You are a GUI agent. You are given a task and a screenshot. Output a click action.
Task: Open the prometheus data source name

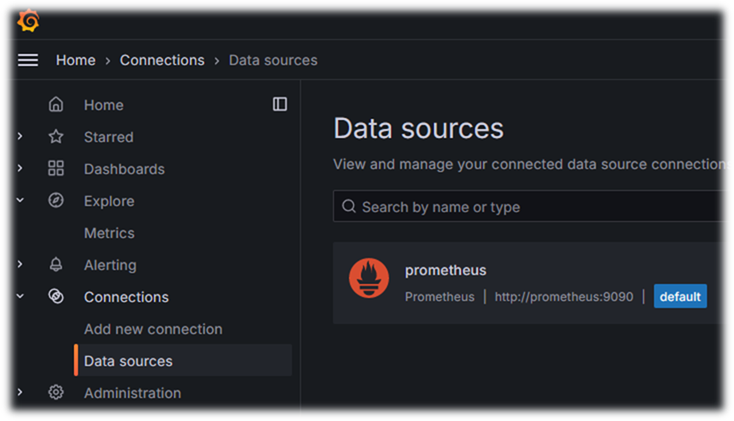pos(445,270)
